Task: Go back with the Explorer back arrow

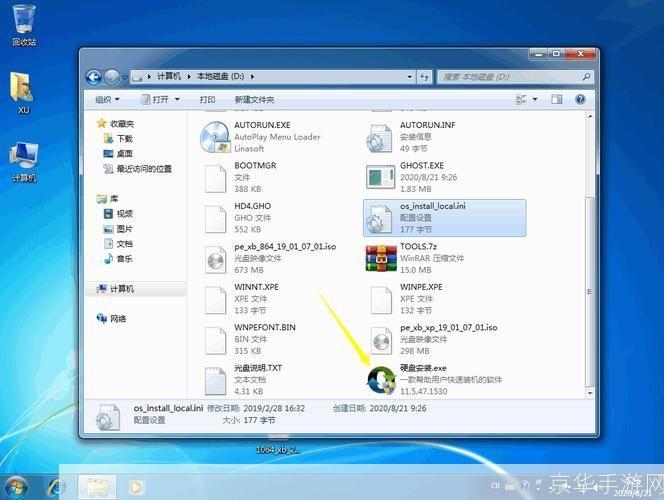Action: click(94, 77)
